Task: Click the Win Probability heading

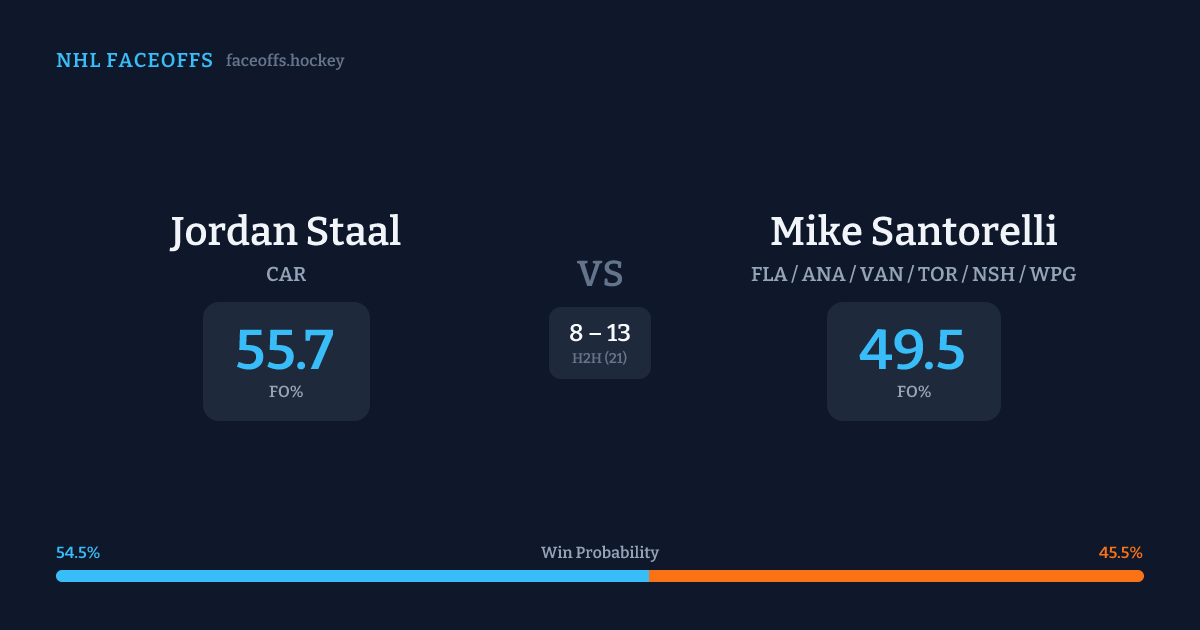Action: [x=600, y=553]
